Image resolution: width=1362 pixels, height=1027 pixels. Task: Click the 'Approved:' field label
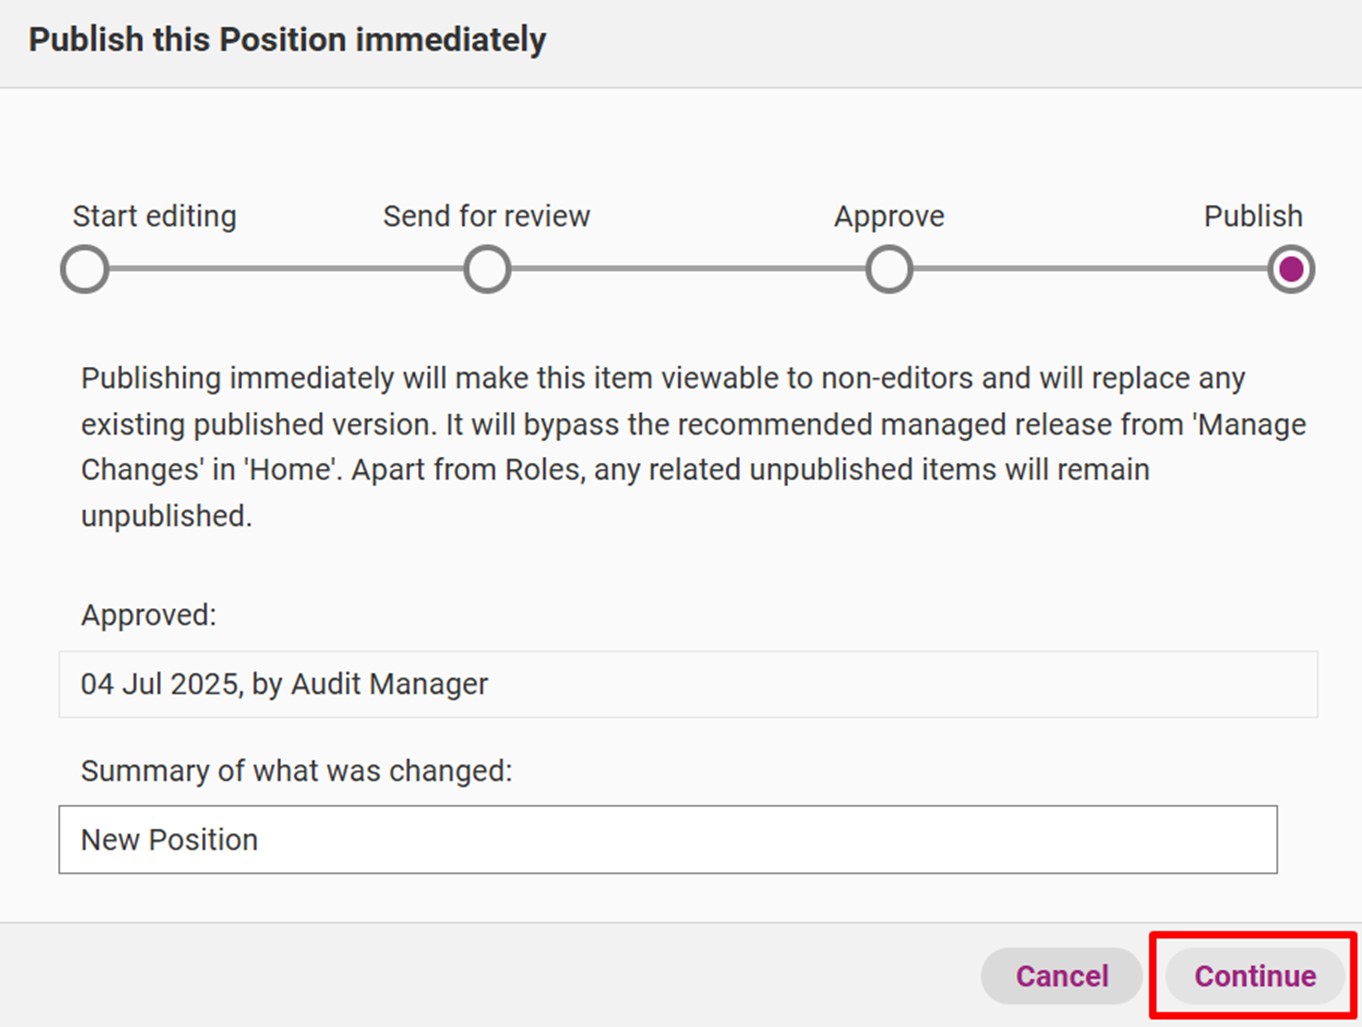pos(149,614)
